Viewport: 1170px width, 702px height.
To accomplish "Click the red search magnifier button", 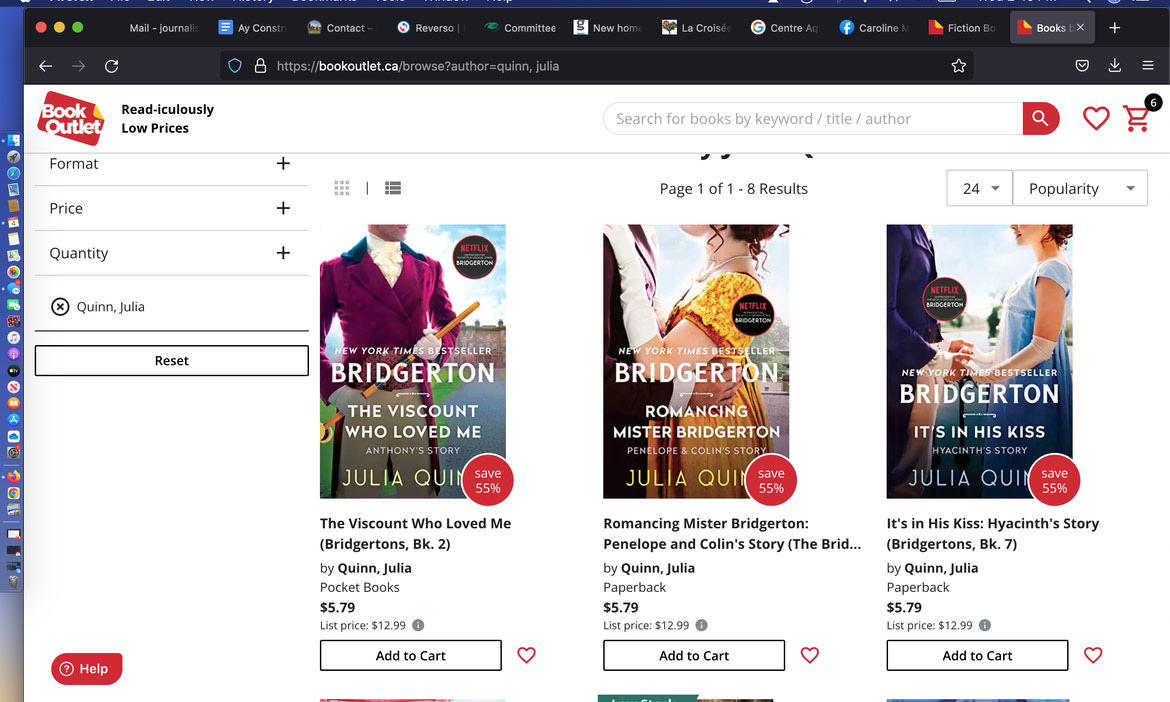I will click(1040, 118).
